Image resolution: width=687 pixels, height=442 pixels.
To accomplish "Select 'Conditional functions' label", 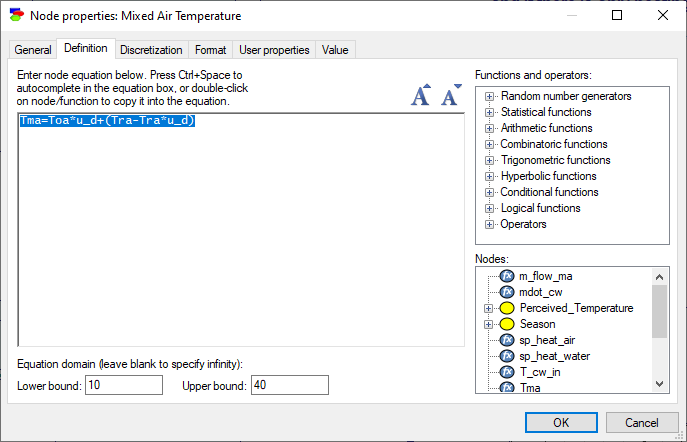I will tap(549, 192).
